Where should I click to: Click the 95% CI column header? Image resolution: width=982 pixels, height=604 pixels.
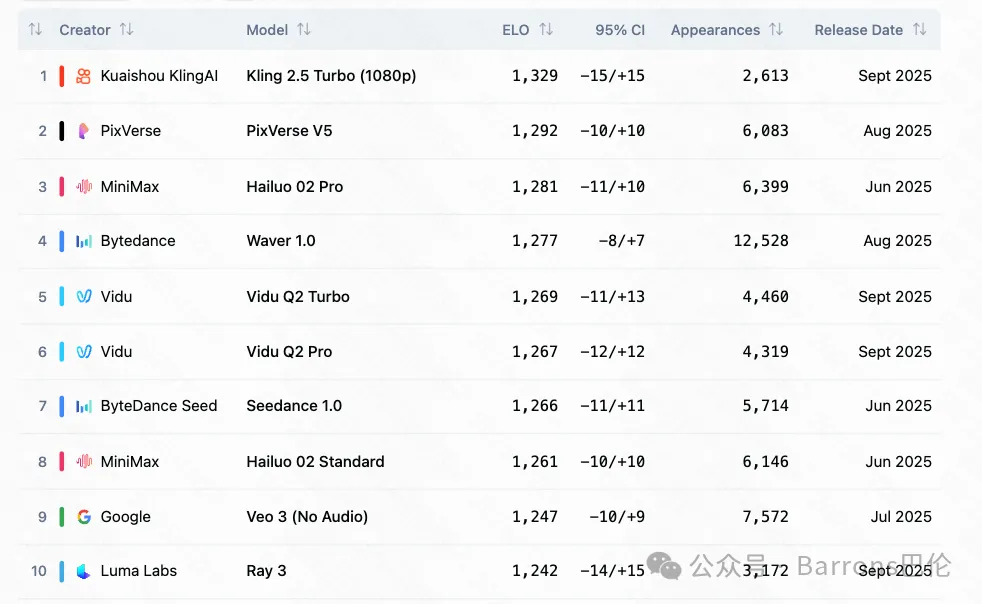pos(619,30)
